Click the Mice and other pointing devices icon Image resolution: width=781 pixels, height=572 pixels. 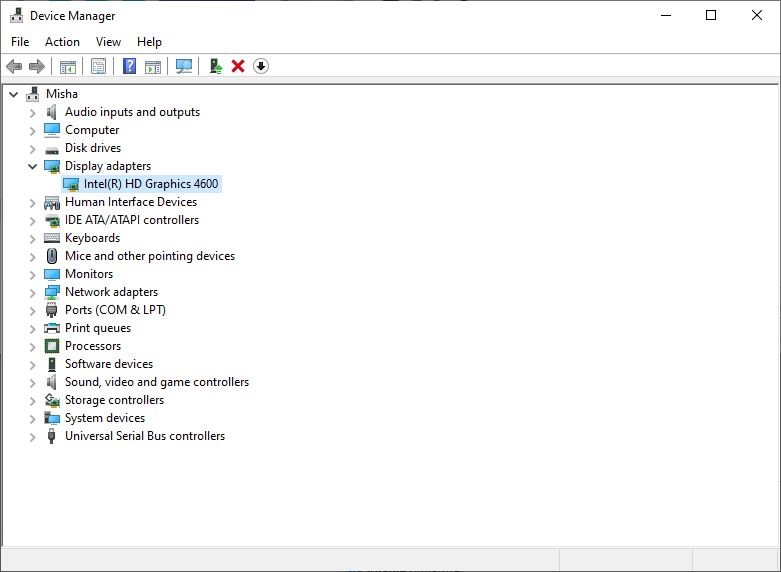(x=52, y=256)
